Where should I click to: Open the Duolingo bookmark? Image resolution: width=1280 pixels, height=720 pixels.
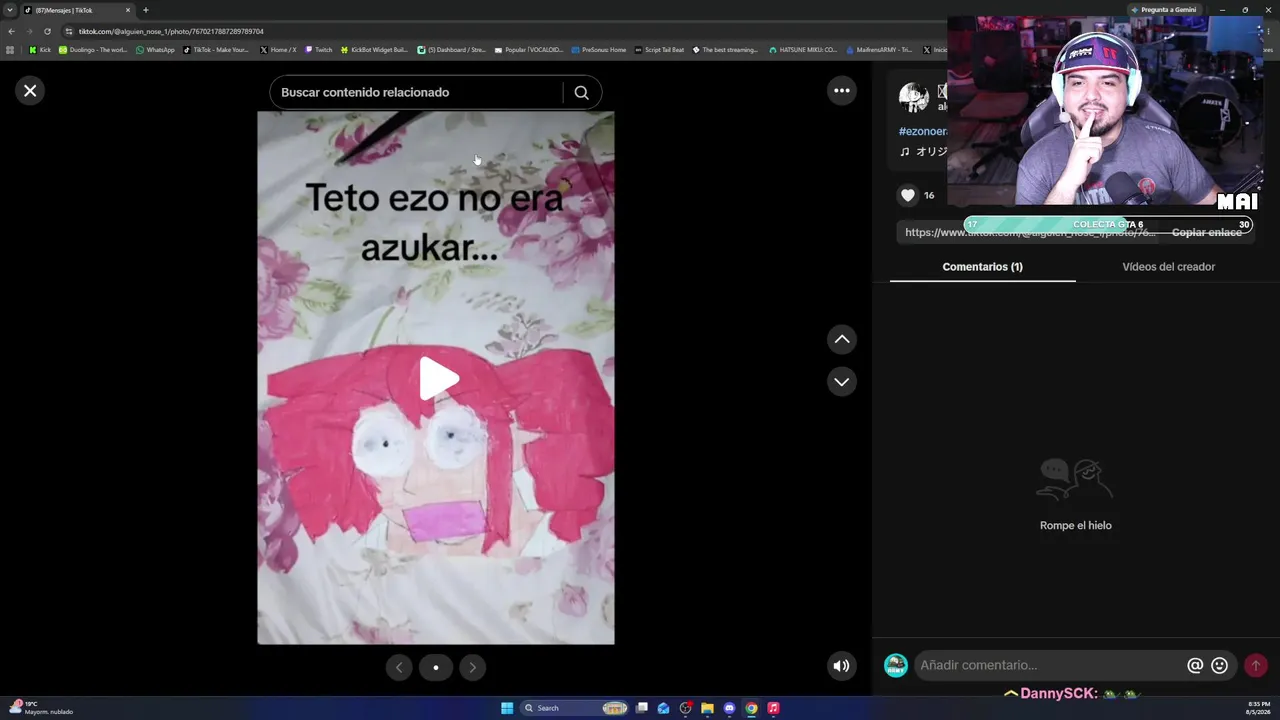pos(93,50)
